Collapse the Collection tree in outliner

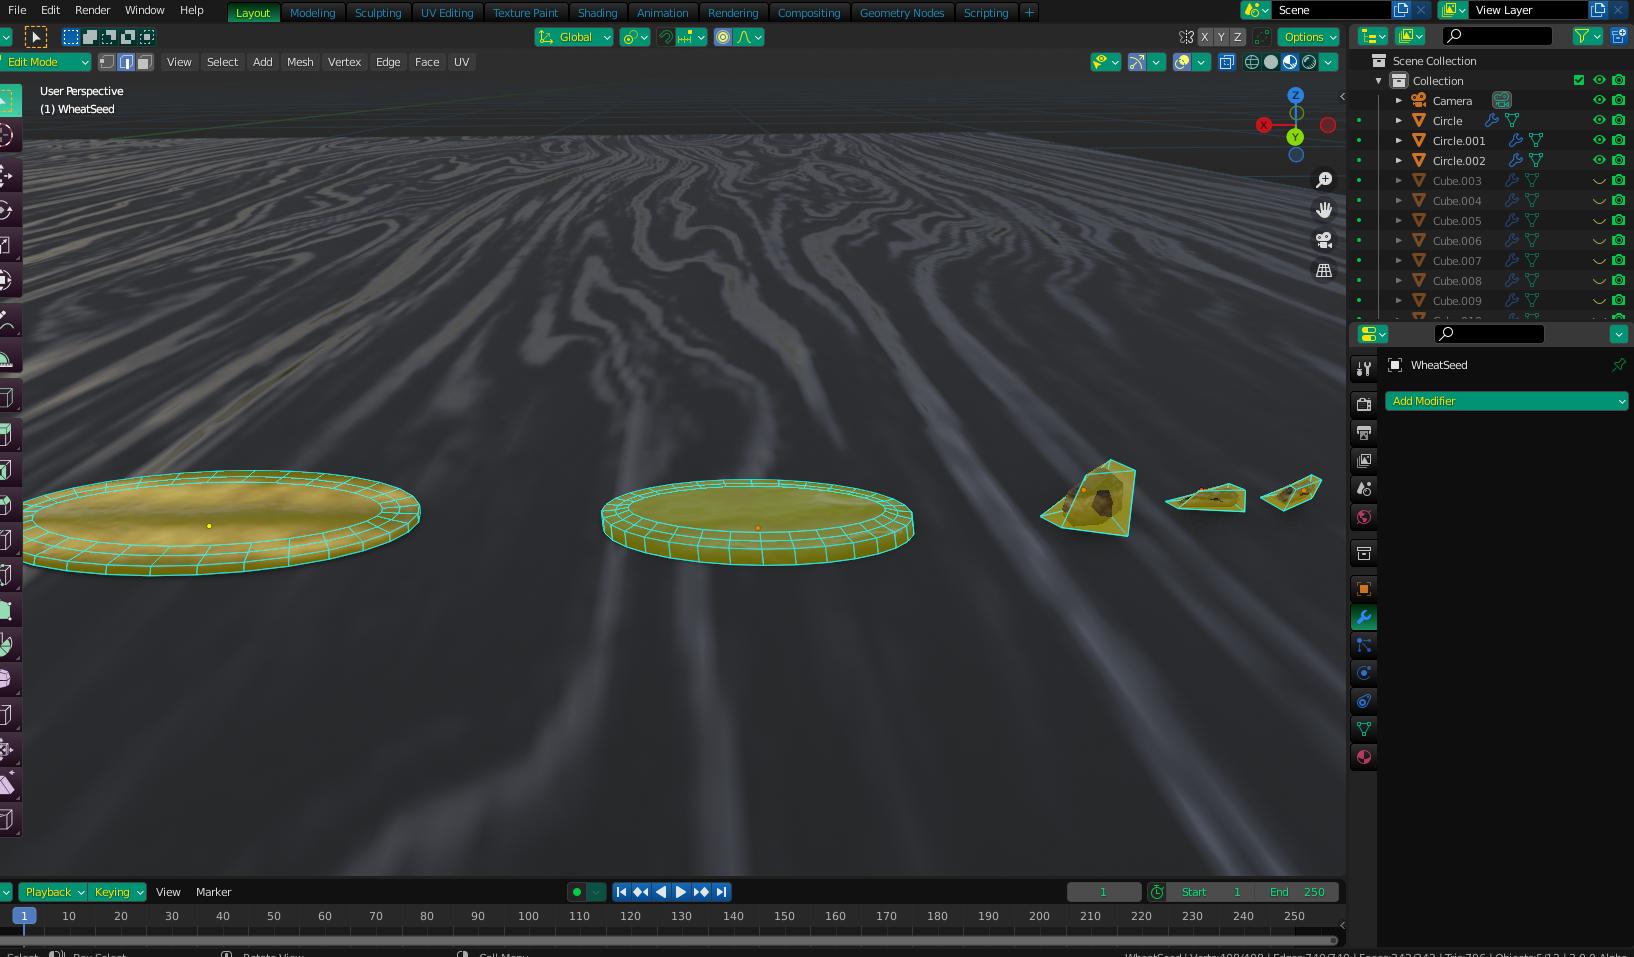pos(1379,81)
